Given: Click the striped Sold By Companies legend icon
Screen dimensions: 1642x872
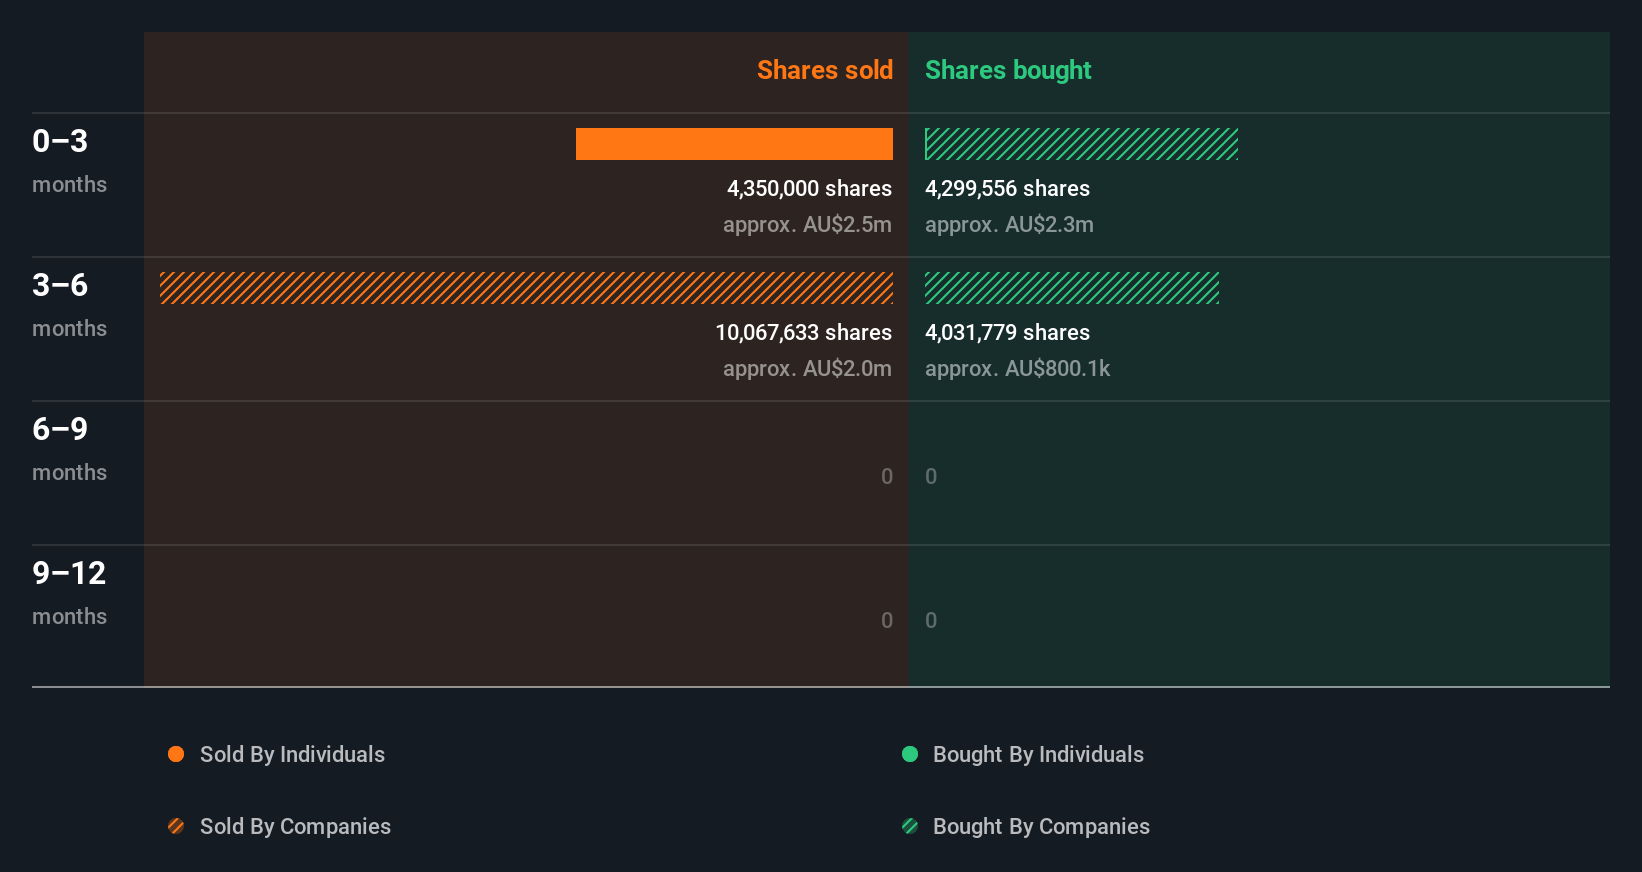Looking at the screenshot, I should [x=176, y=826].
